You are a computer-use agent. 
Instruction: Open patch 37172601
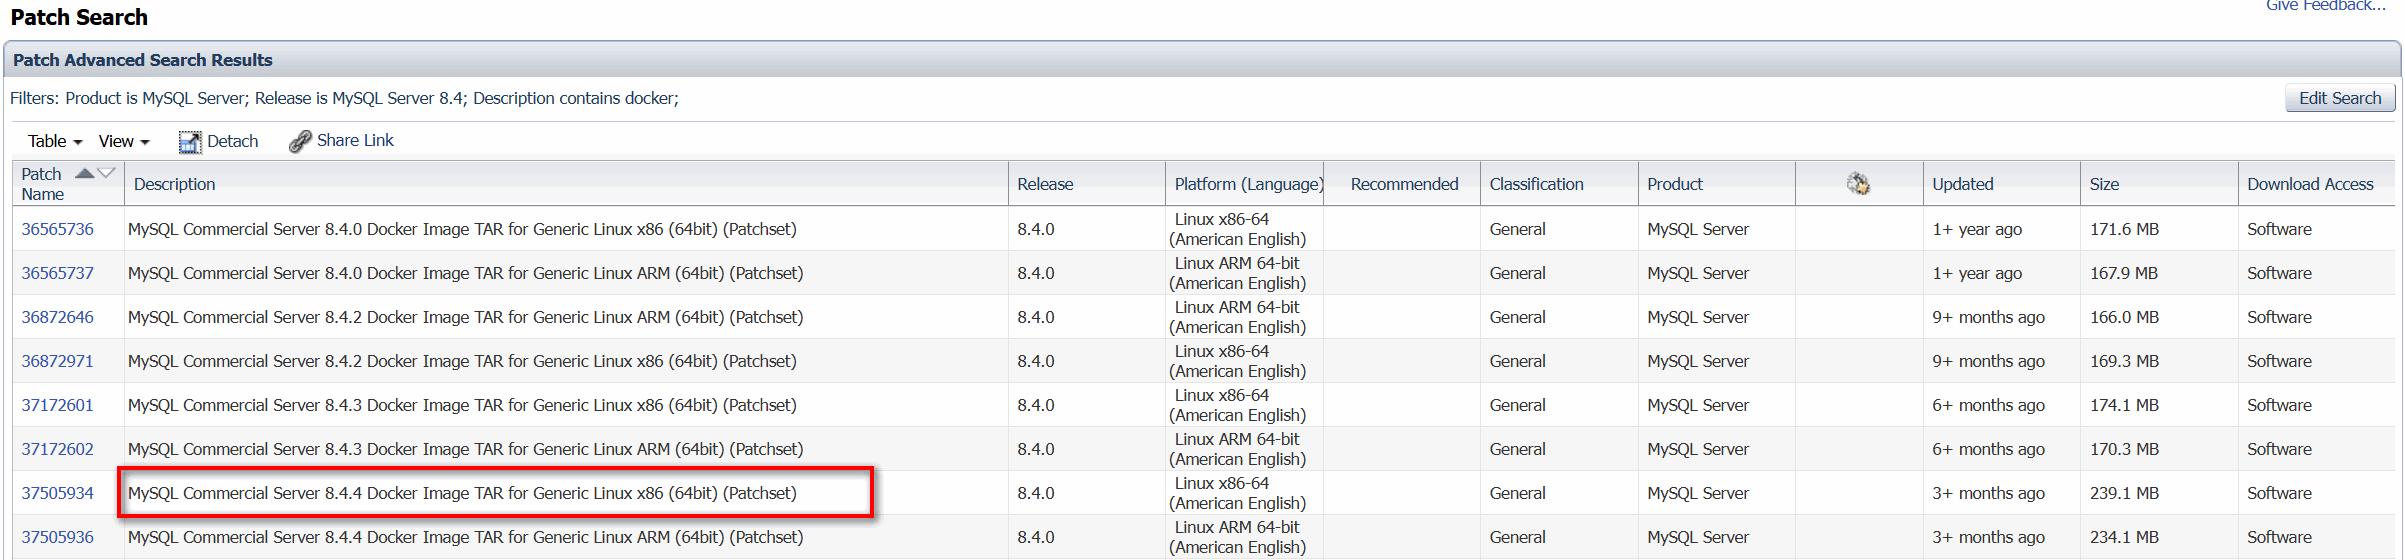click(x=58, y=405)
